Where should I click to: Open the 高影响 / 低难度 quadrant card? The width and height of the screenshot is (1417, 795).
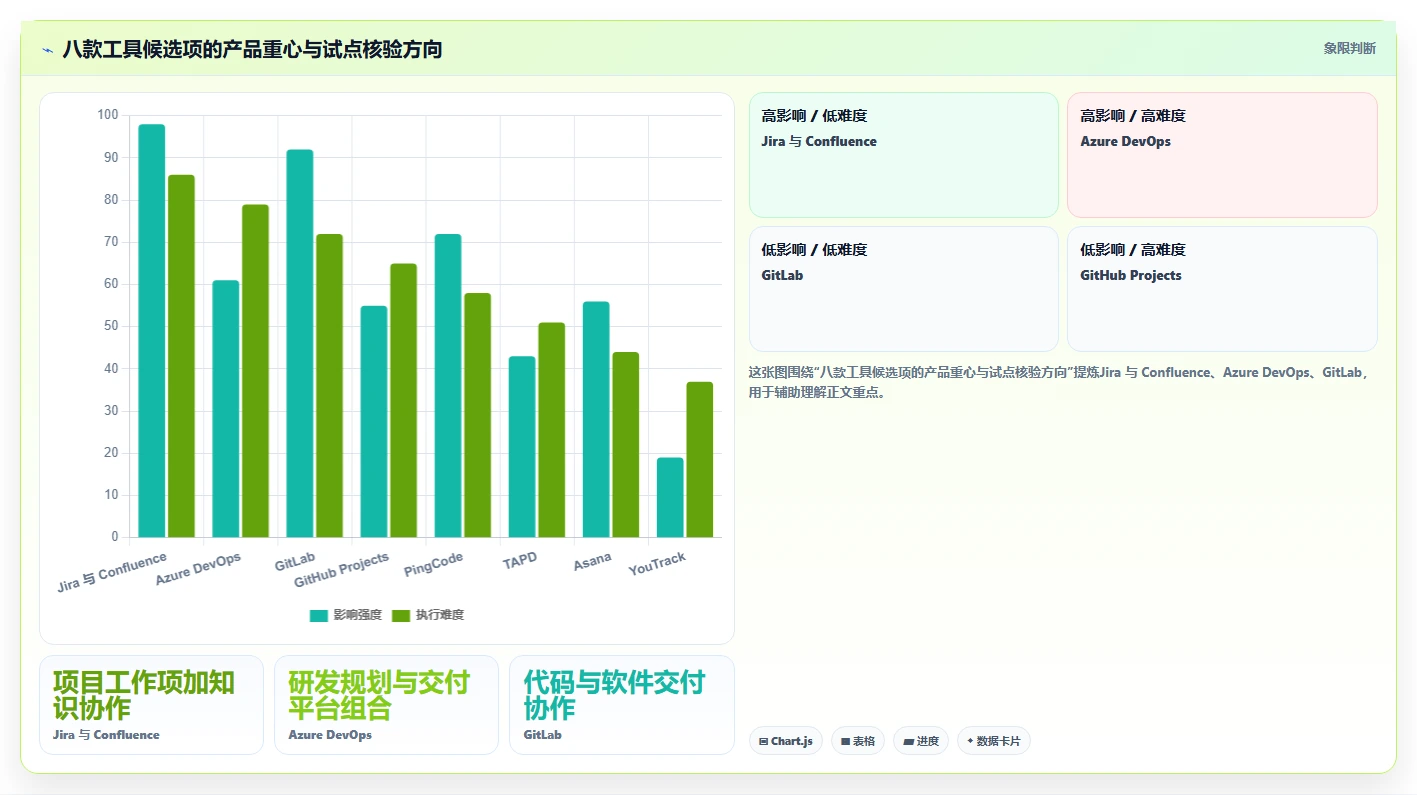pyautogui.click(x=904, y=155)
